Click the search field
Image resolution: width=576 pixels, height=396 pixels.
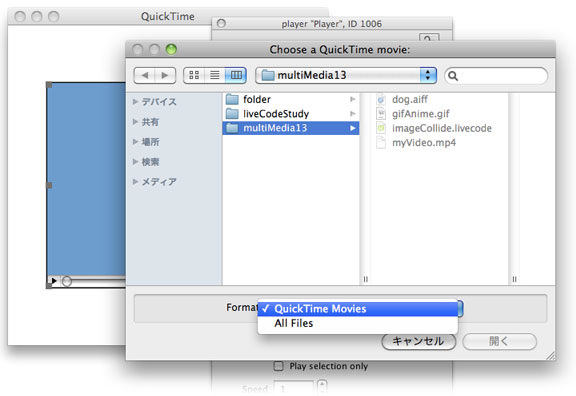496,76
